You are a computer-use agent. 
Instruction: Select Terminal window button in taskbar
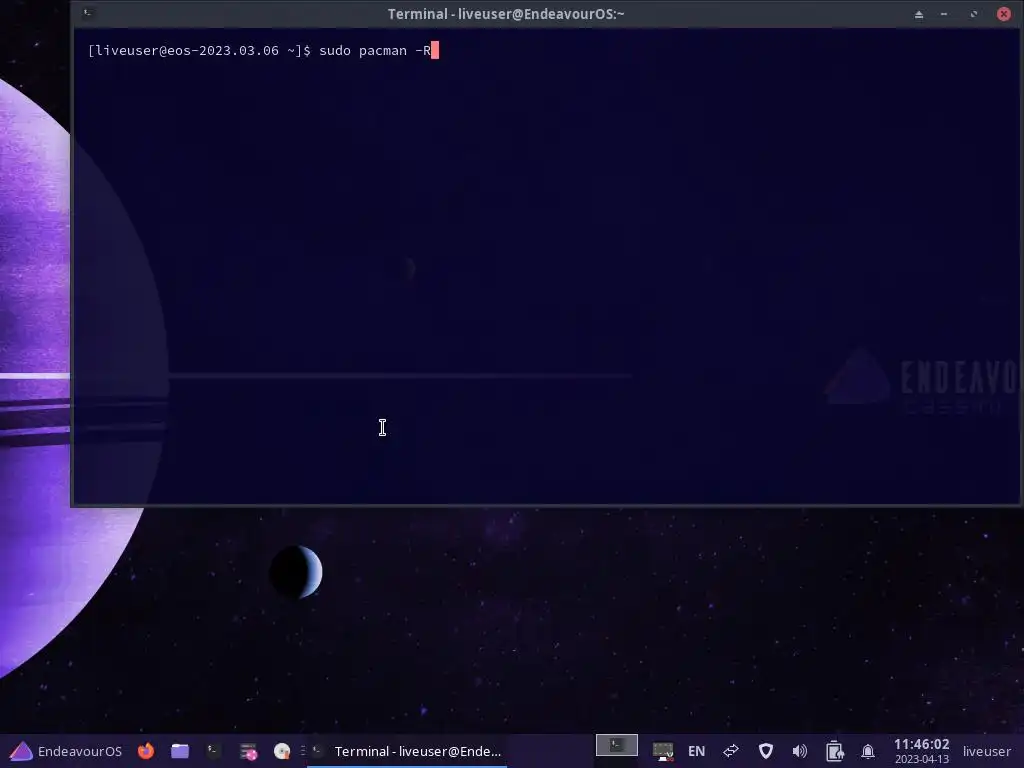[407, 751]
